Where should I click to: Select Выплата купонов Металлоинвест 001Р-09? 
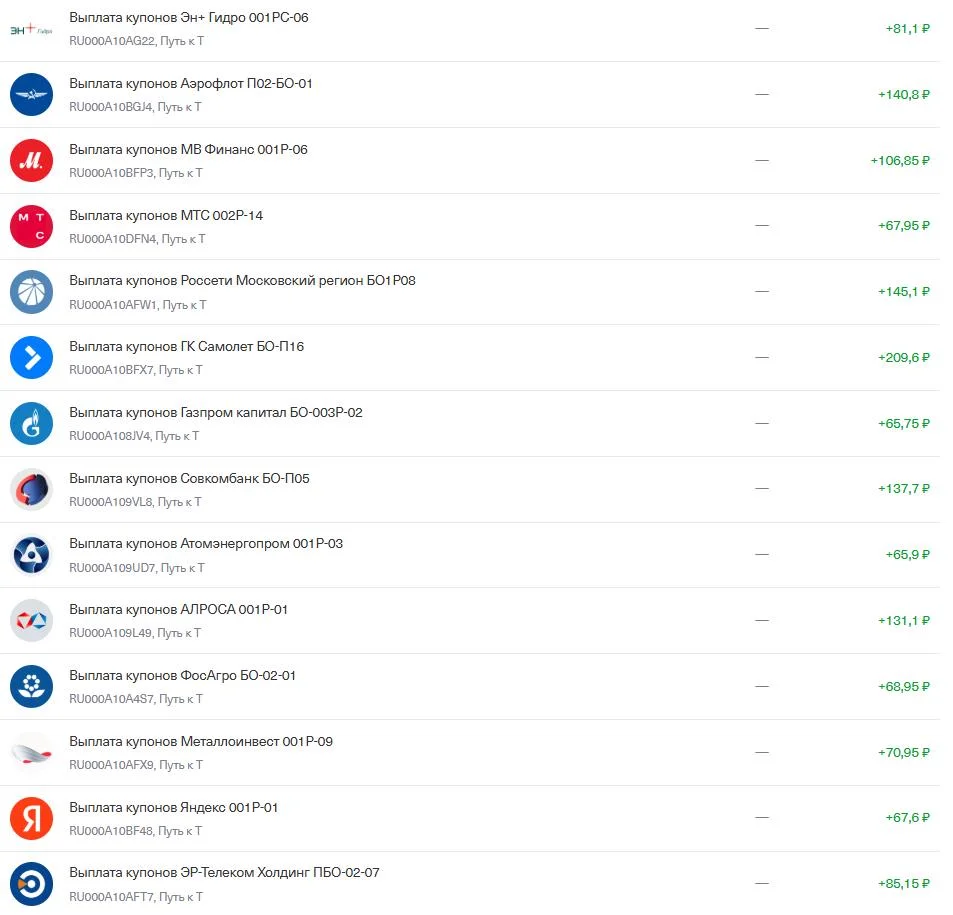[201, 742]
